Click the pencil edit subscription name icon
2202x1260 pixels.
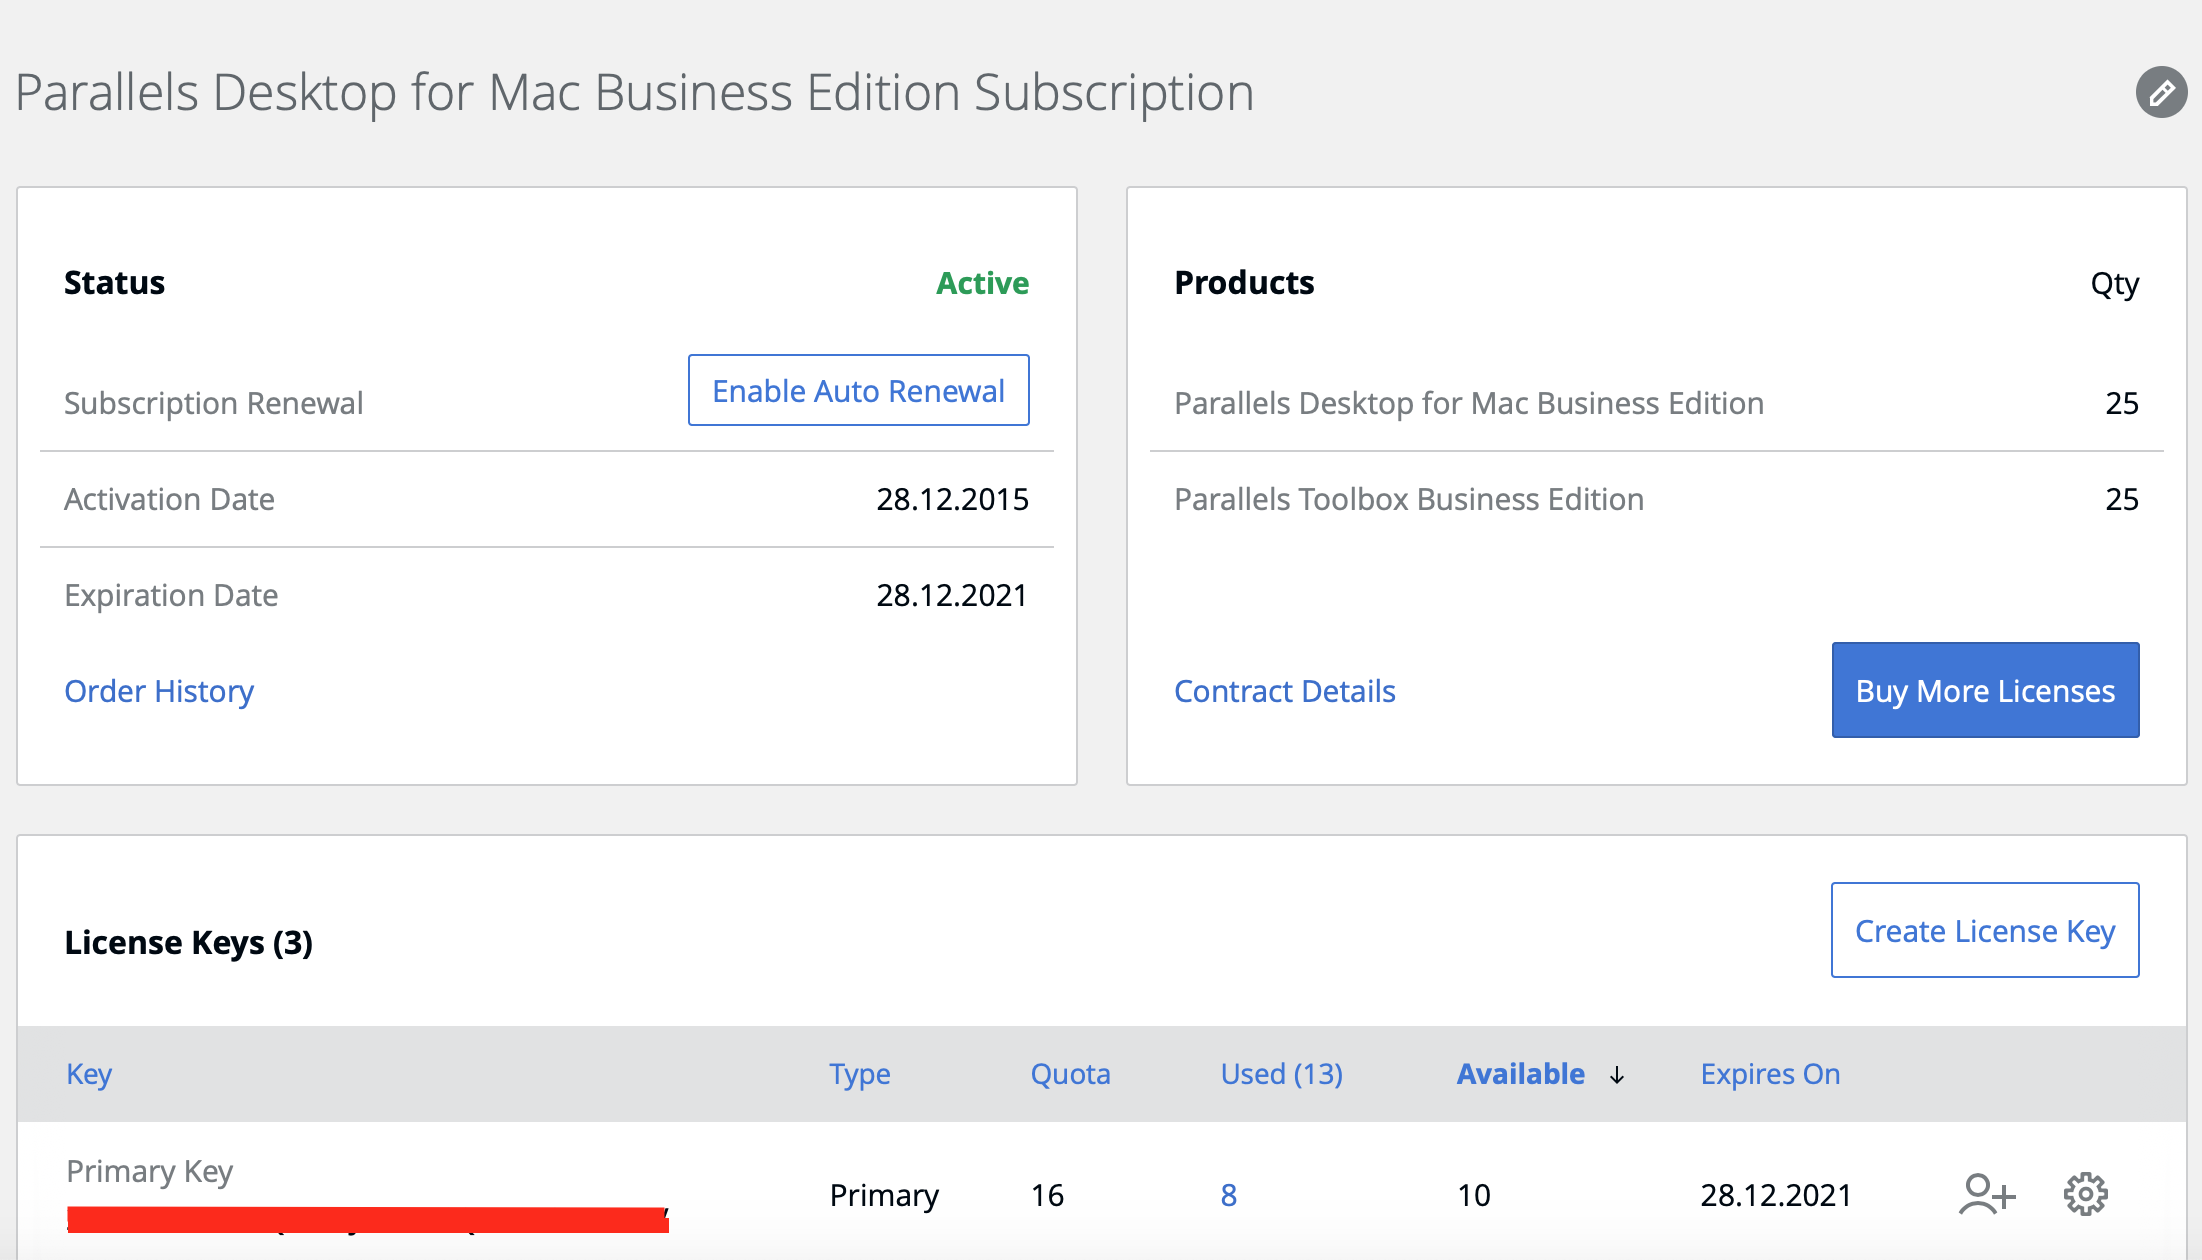click(2161, 93)
